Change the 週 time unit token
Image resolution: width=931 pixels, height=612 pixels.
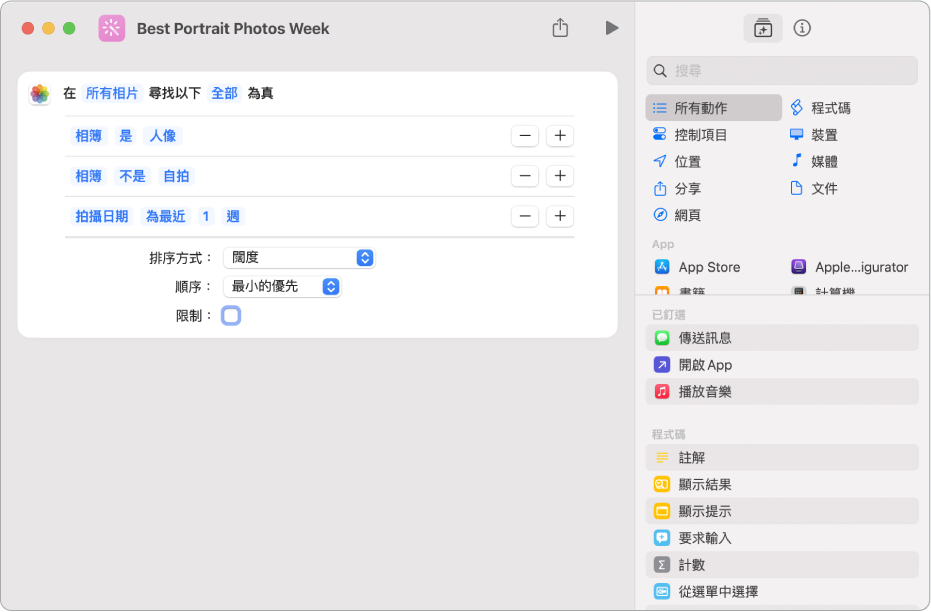pyautogui.click(x=233, y=216)
